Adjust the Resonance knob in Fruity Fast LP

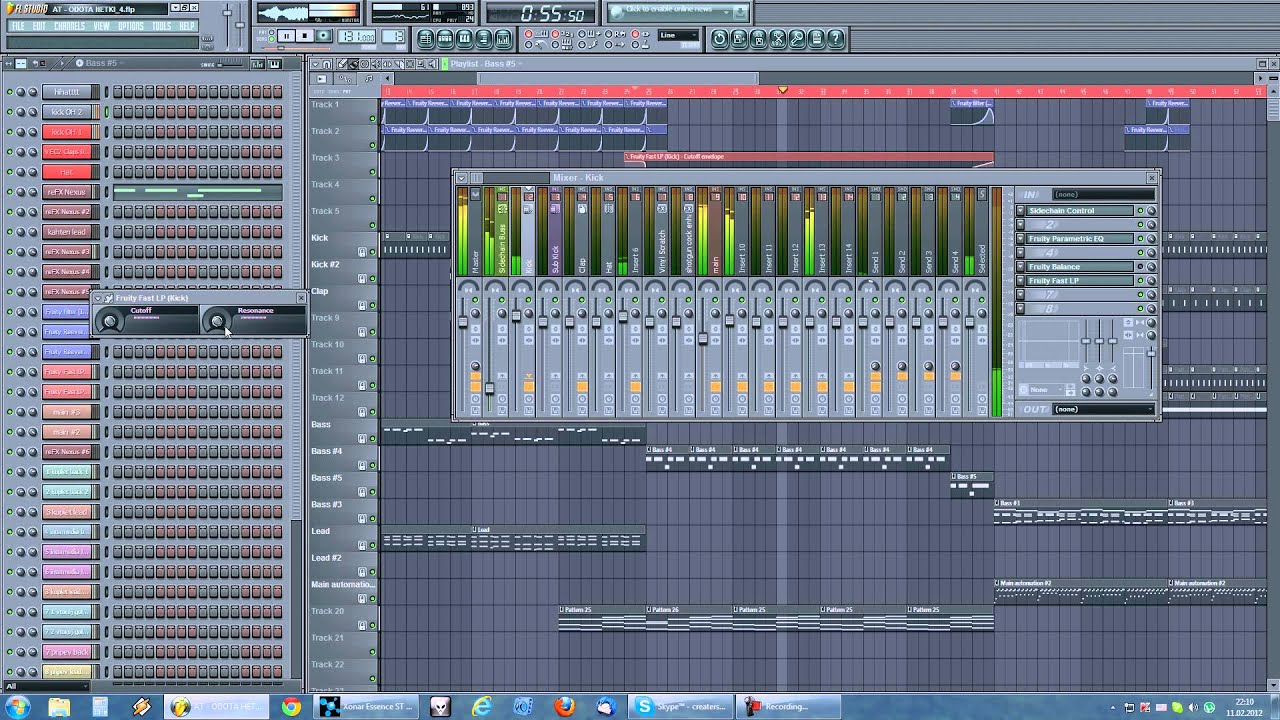pyautogui.click(x=216, y=320)
